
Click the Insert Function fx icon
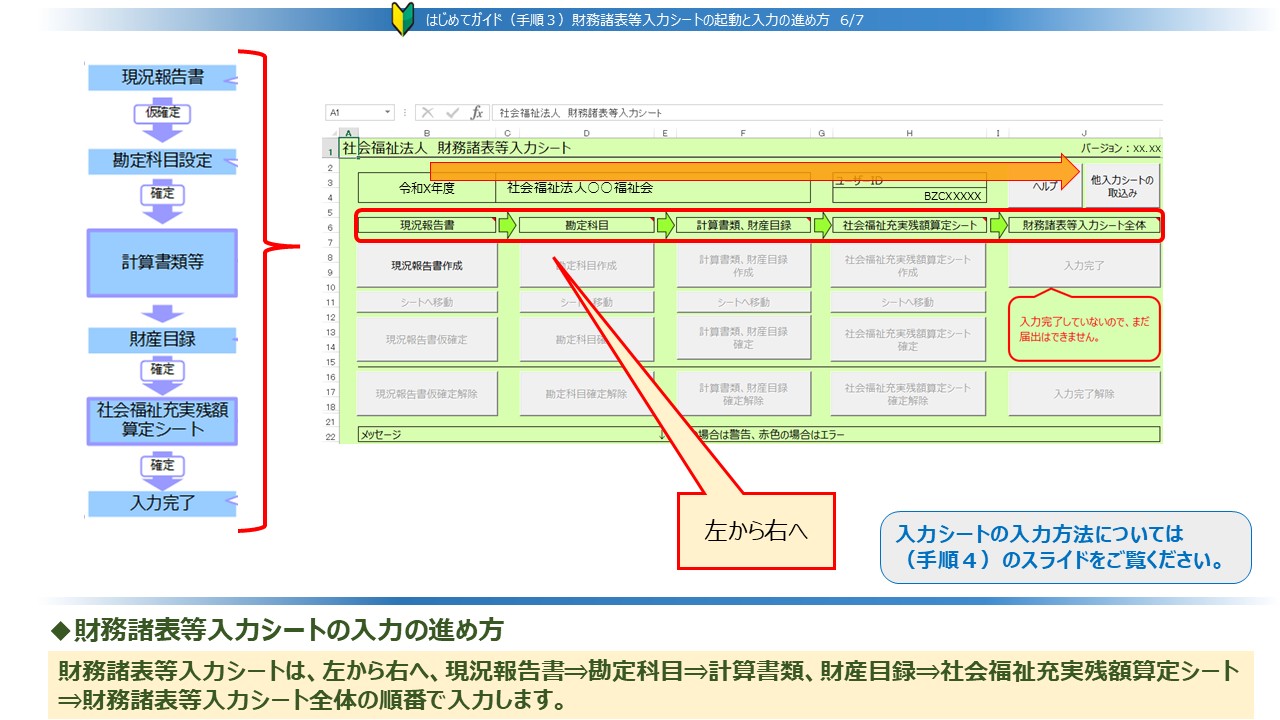click(477, 113)
